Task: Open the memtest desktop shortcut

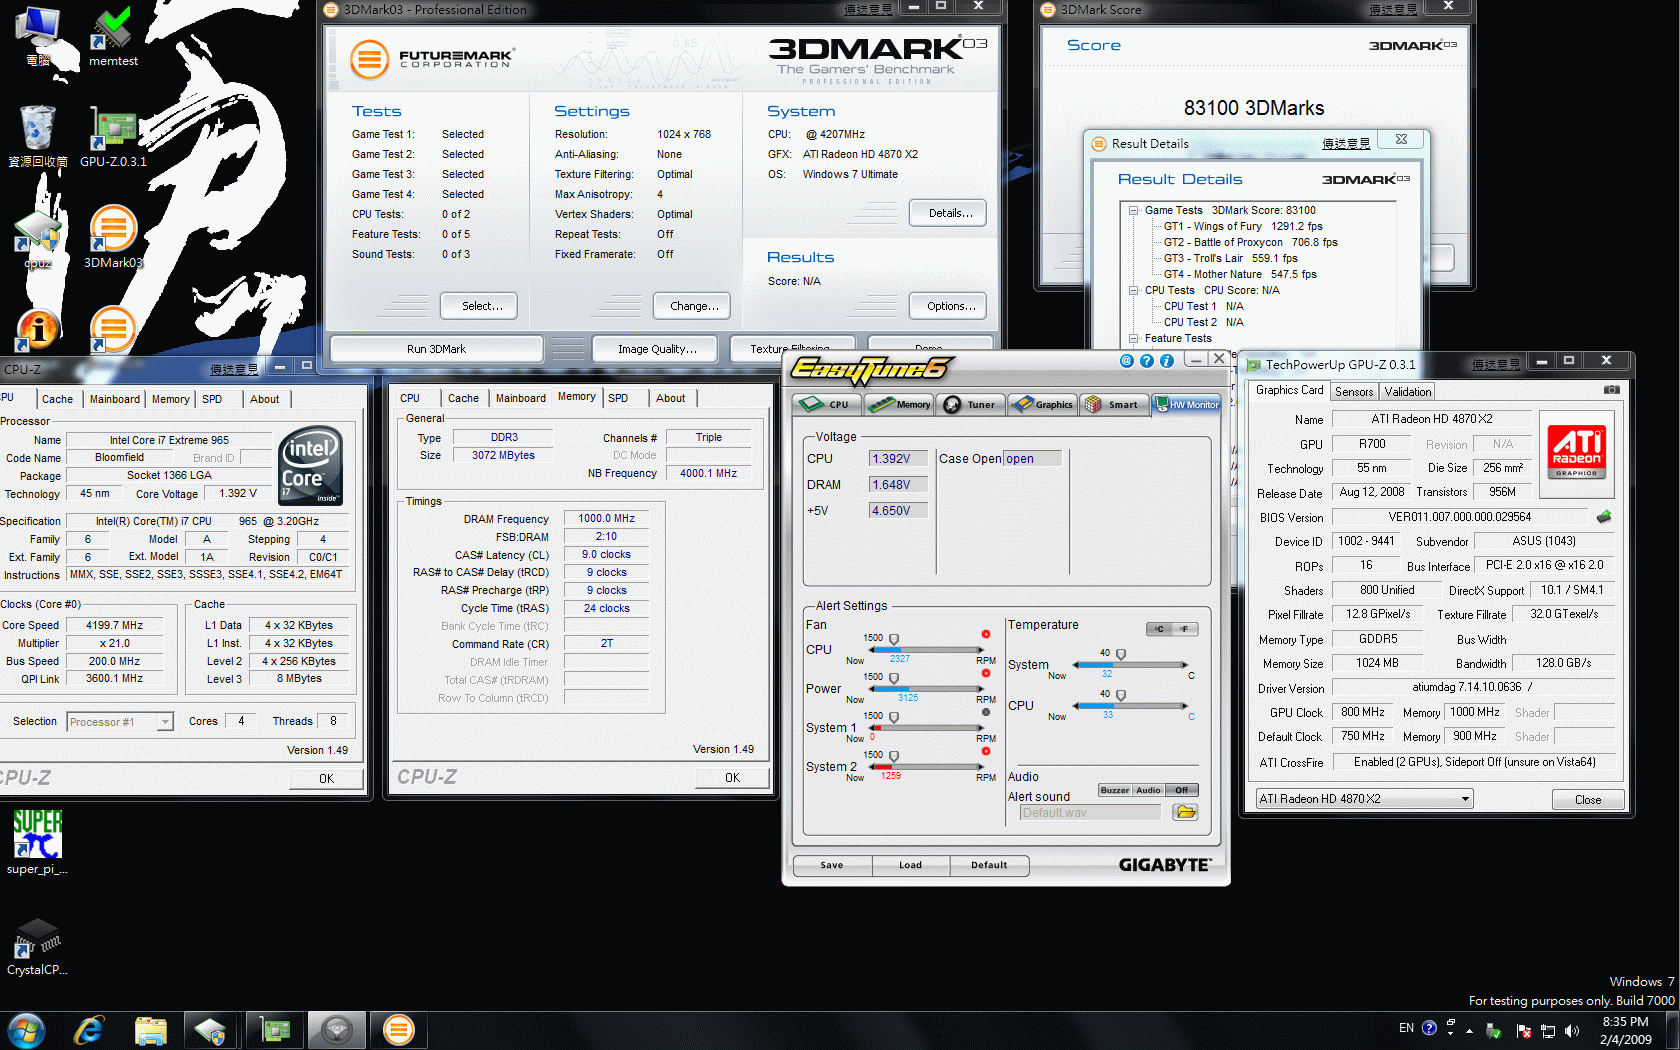Action: [x=113, y=37]
